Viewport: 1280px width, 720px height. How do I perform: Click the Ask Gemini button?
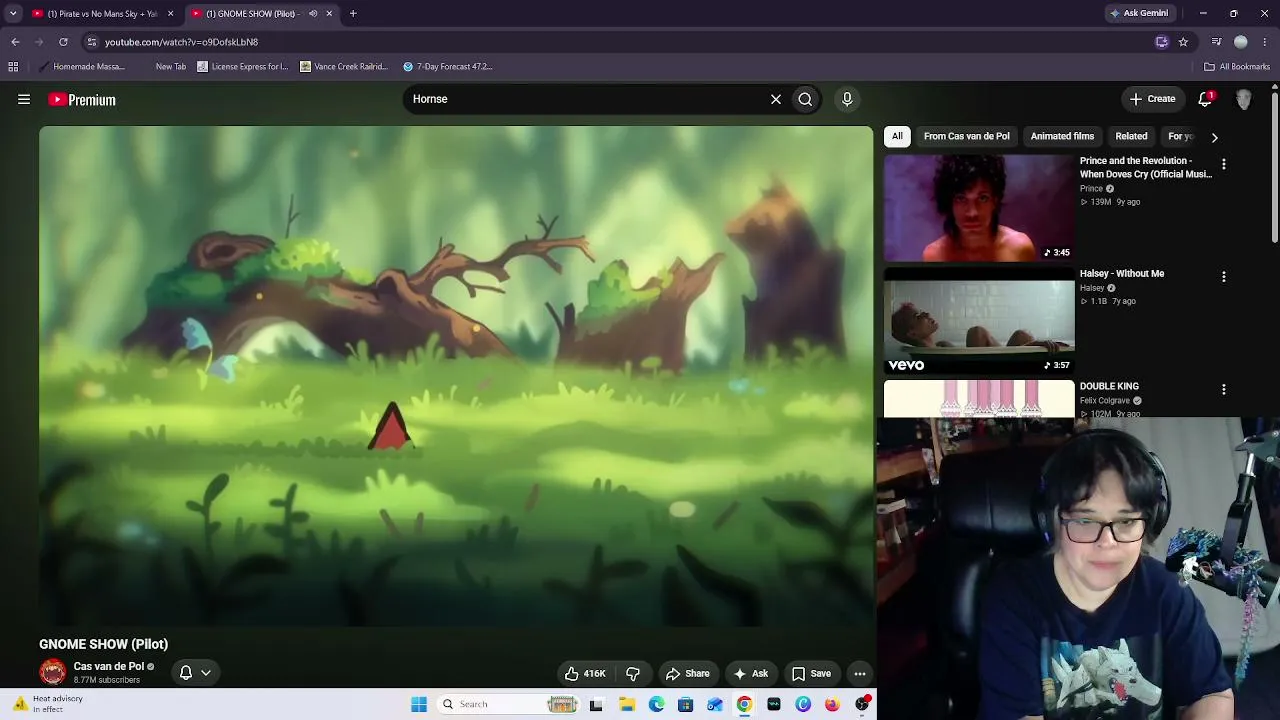pyautogui.click(x=1139, y=14)
